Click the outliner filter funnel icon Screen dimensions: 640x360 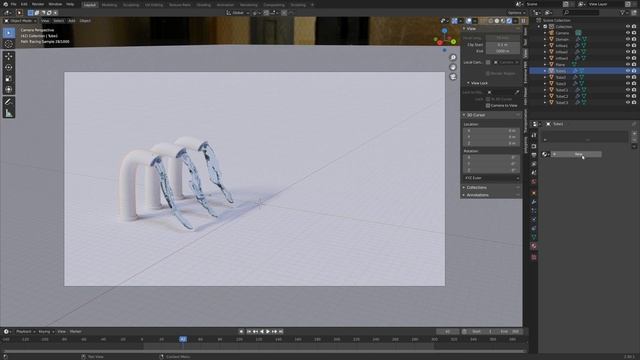622,13
